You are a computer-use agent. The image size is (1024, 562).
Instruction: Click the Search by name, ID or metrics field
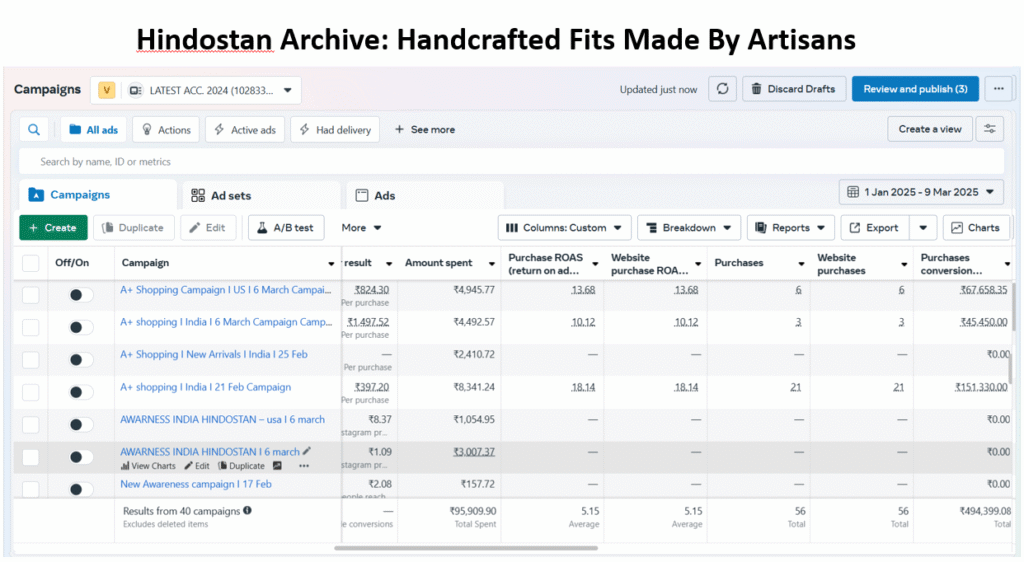pyautogui.click(x=511, y=161)
